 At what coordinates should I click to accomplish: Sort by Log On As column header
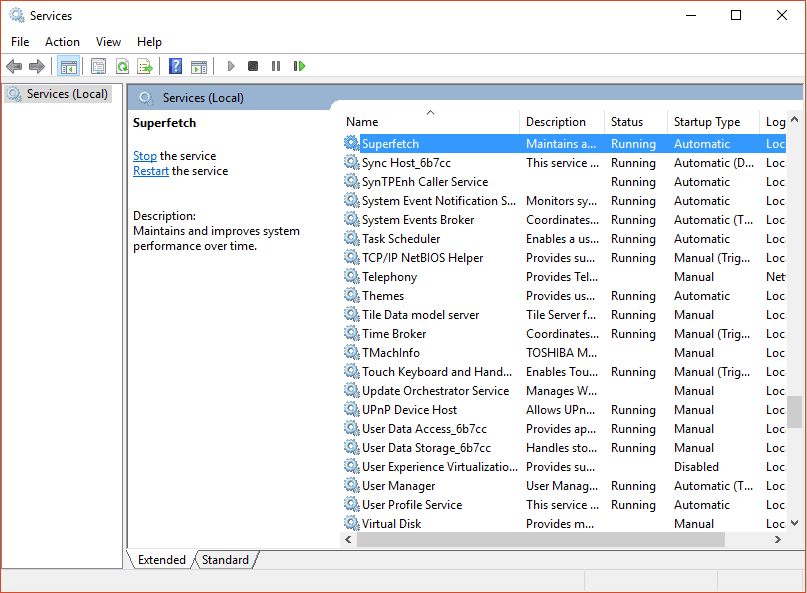[x=773, y=121]
